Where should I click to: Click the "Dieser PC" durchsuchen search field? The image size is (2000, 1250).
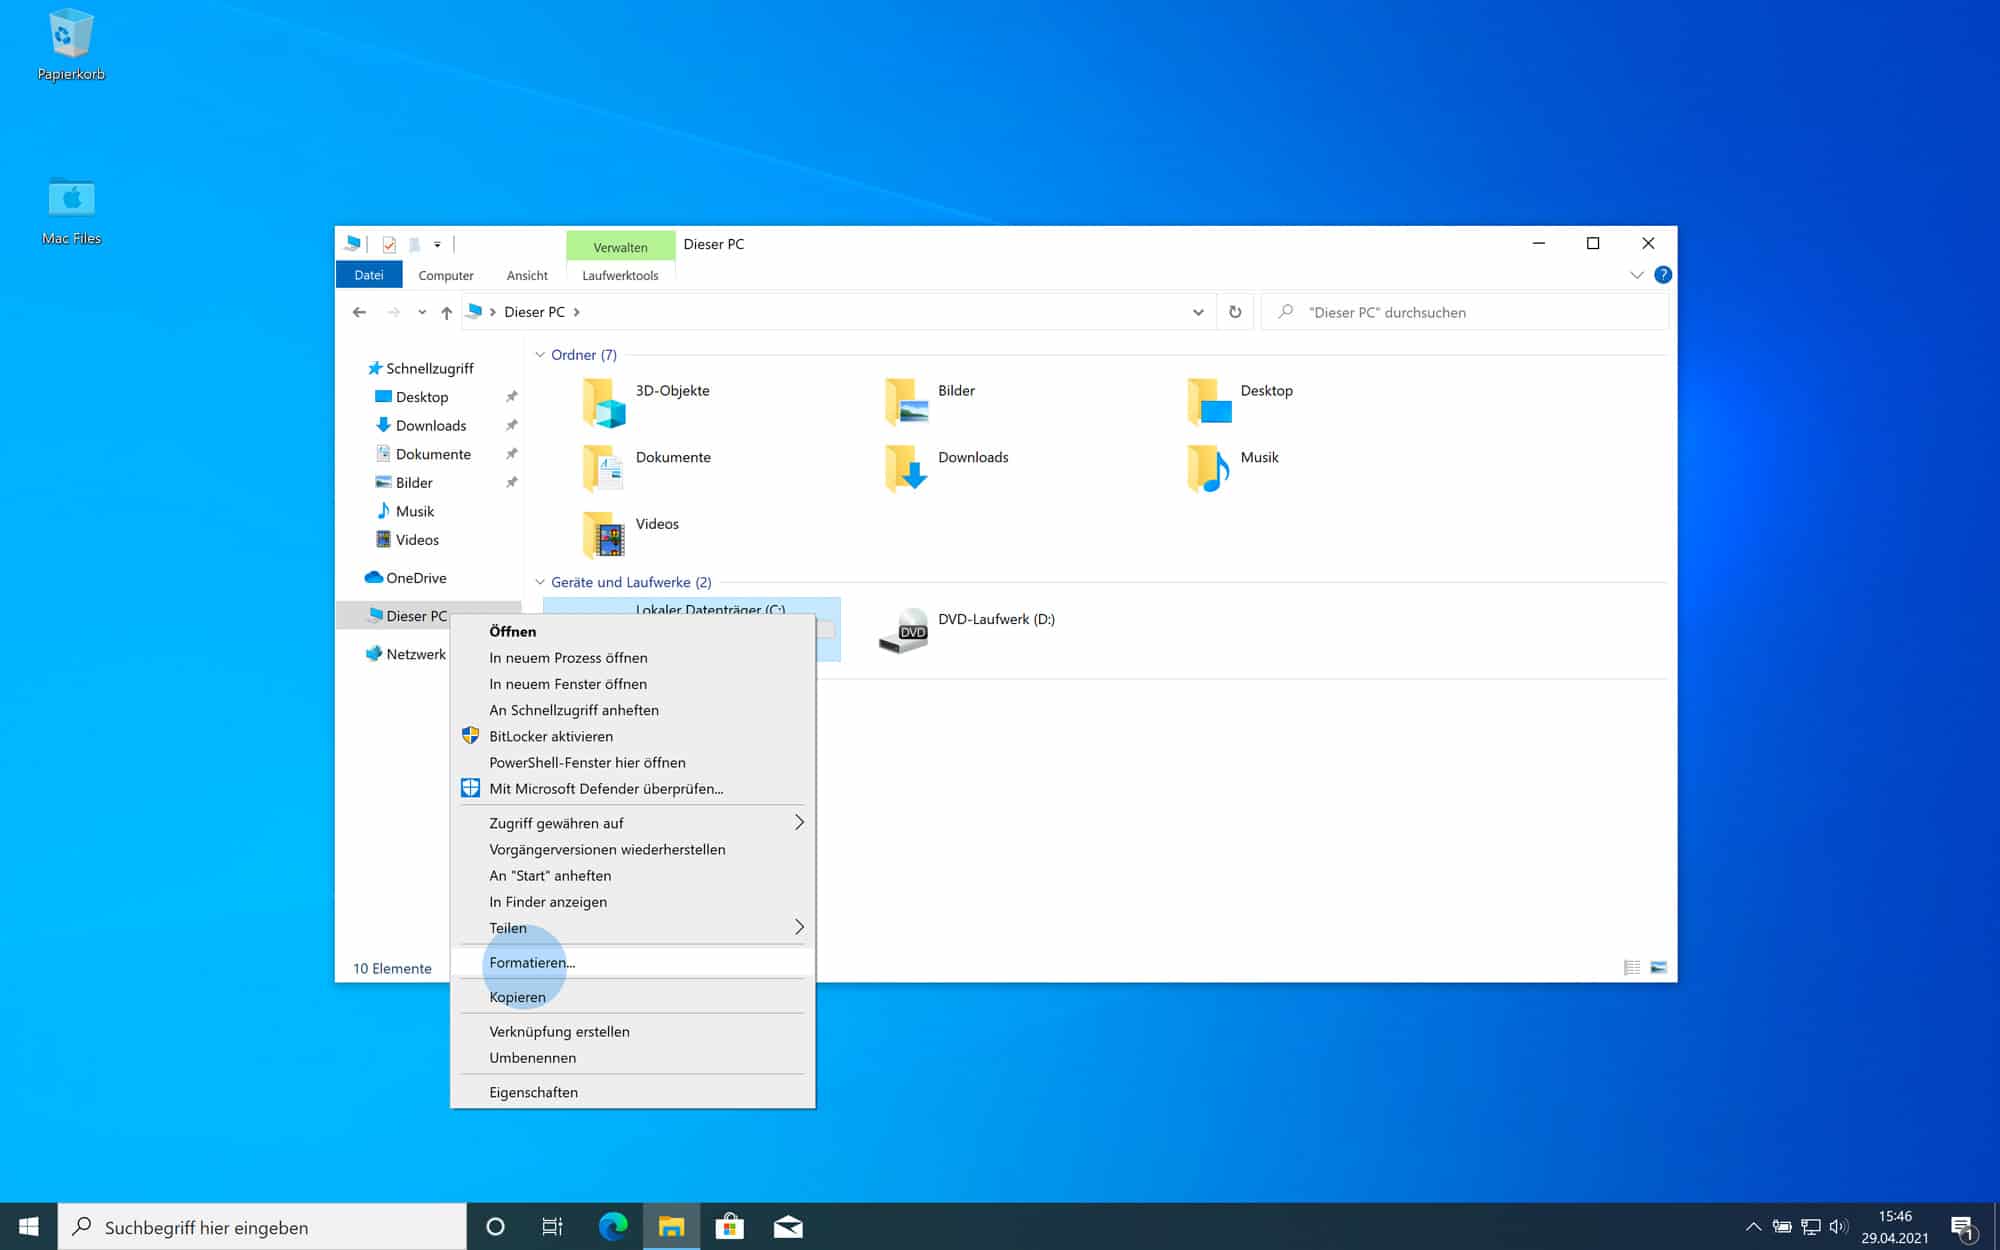(x=1465, y=312)
